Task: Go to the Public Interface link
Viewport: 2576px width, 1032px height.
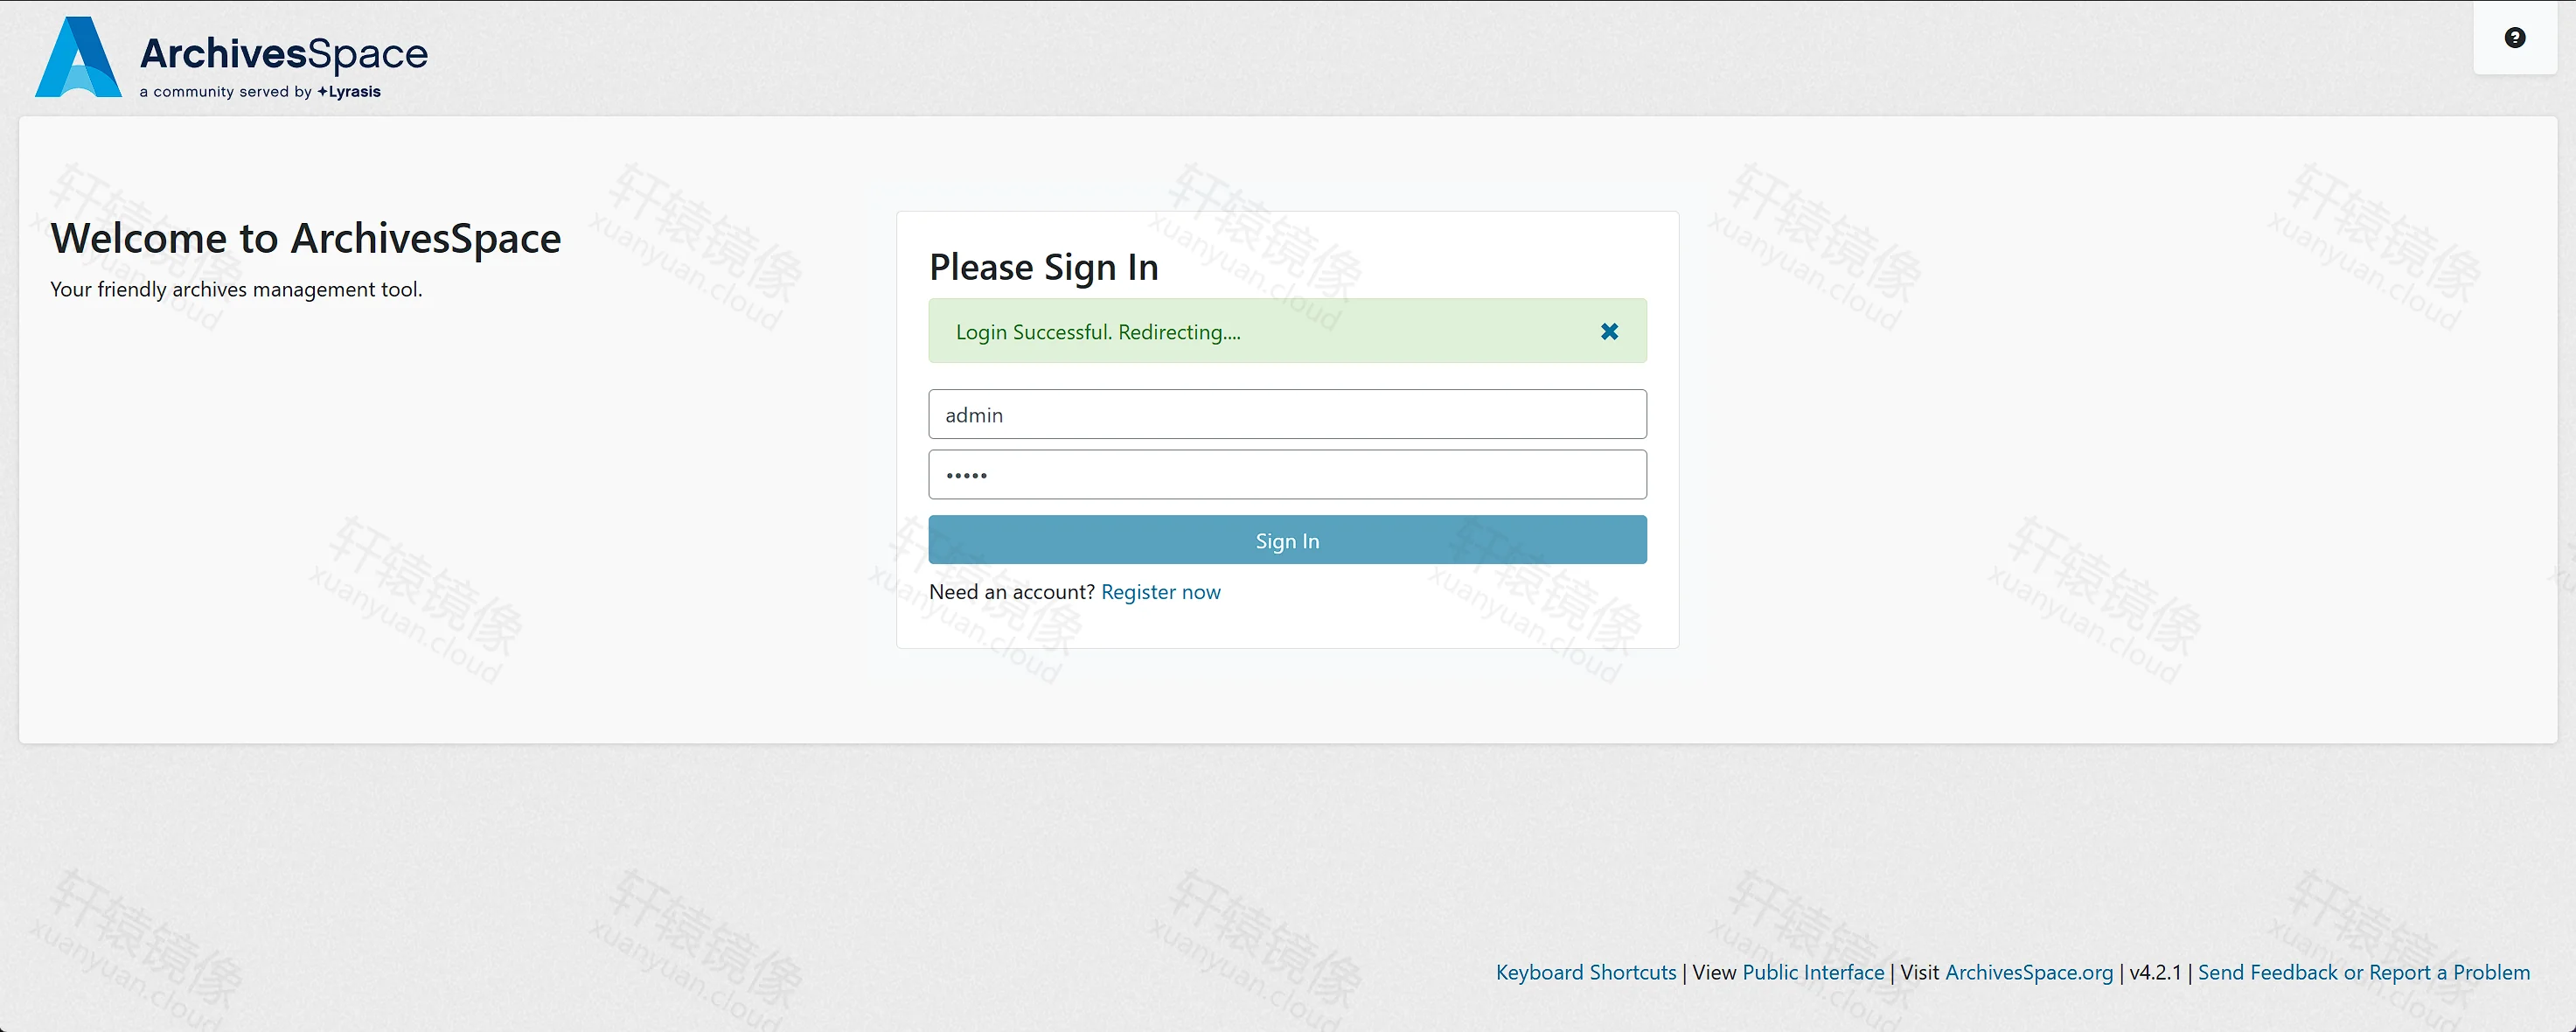Action: coord(1813,972)
